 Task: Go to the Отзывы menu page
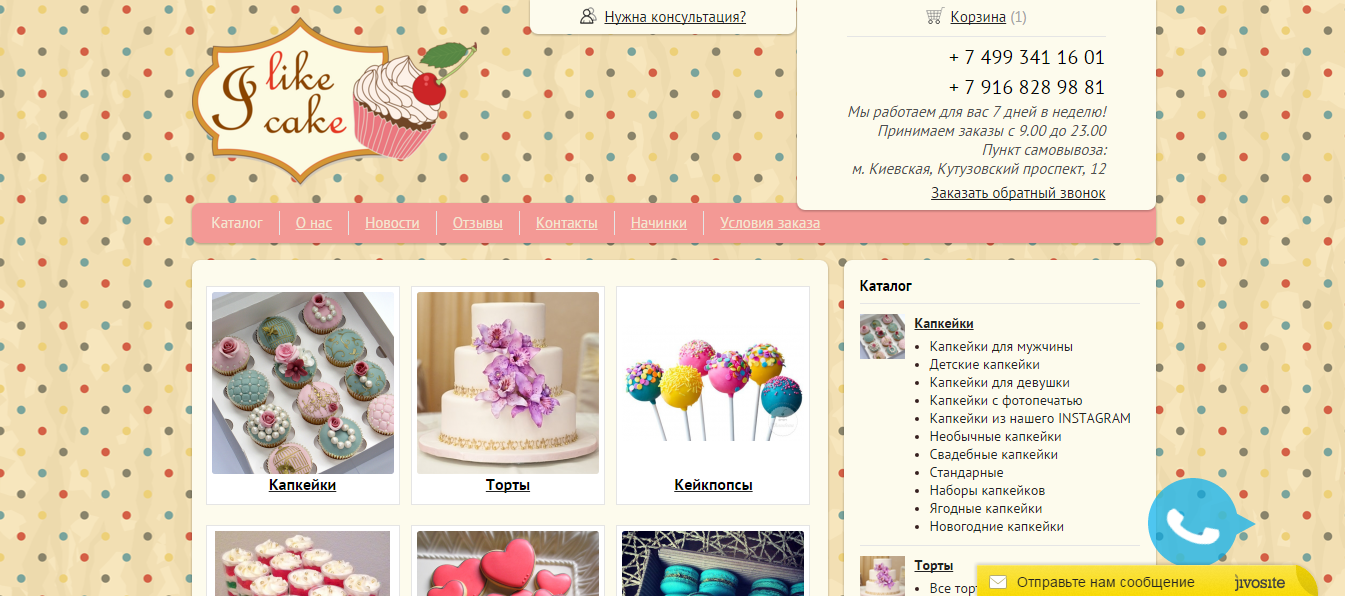pyautogui.click(x=477, y=223)
